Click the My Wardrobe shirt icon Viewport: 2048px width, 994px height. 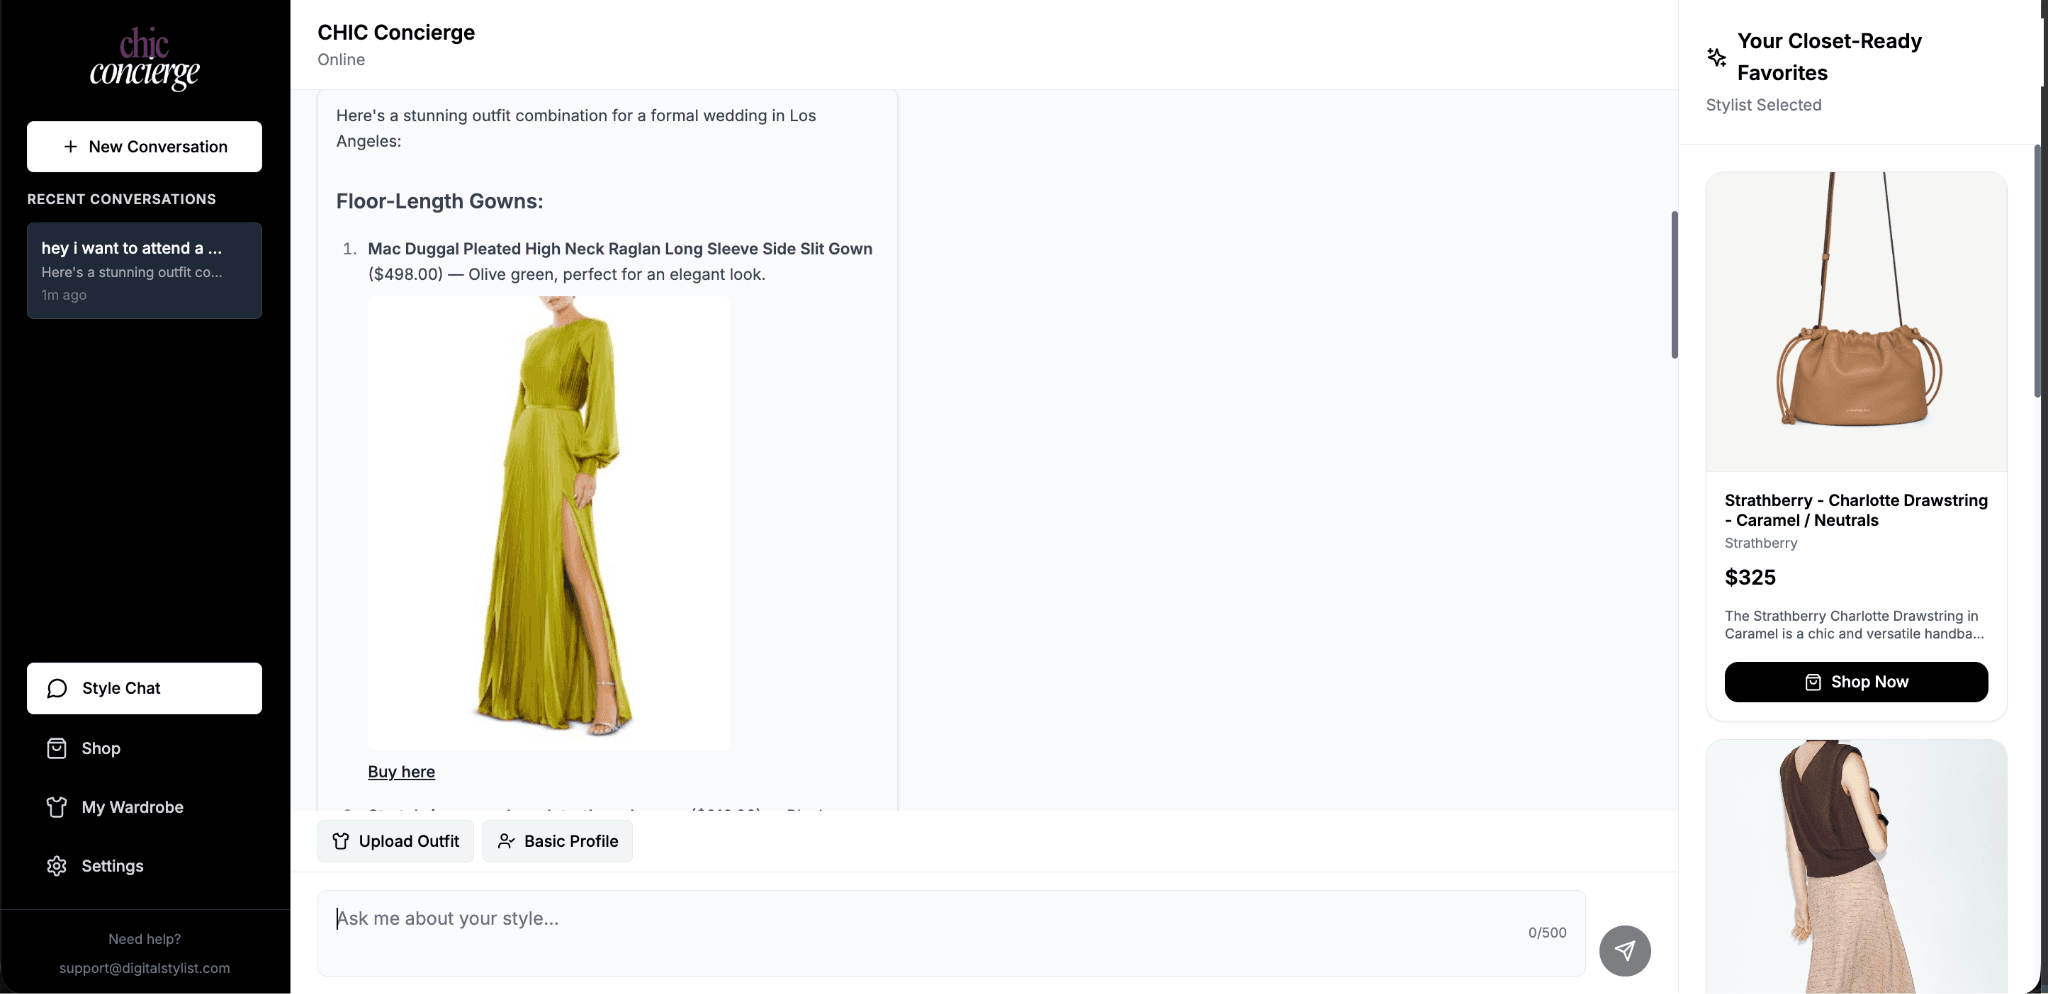[x=57, y=807]
